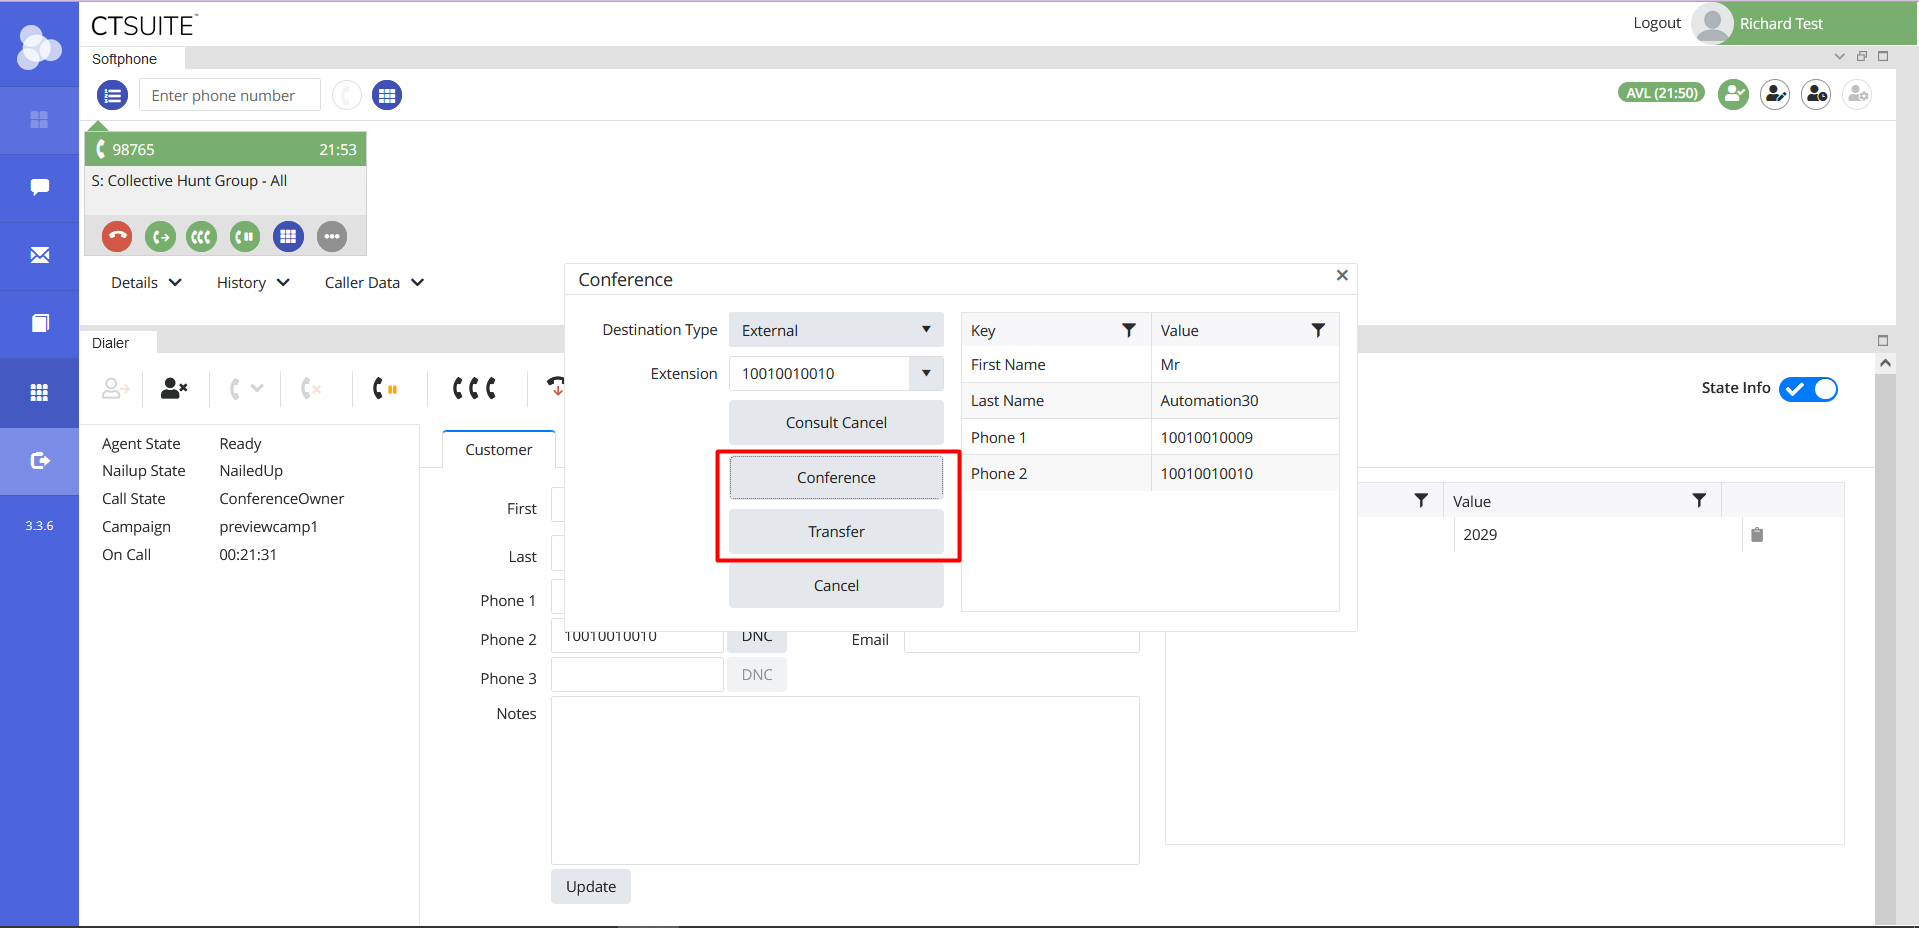Expand the Caller Data section
Image resolution: width=1919 pixels, height=928 pixels.
tap(374, 283)
